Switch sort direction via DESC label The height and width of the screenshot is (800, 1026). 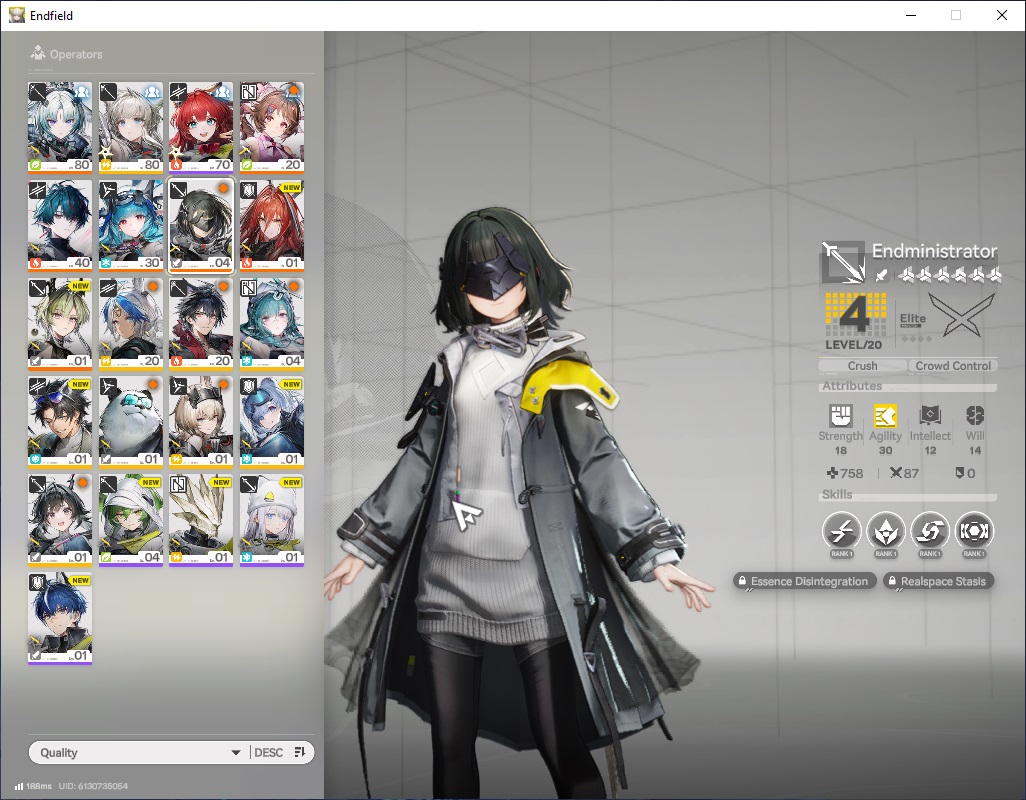click(268, 753)
